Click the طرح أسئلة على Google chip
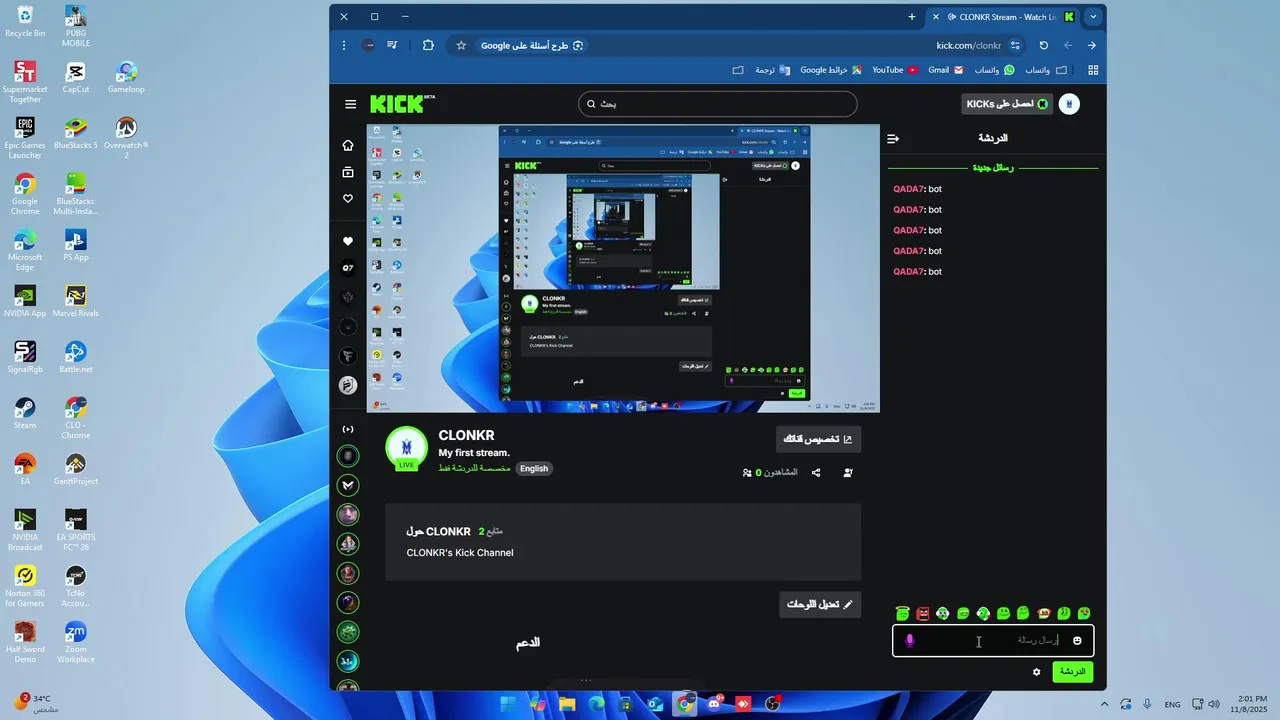The image size is (1280, 720). (532, 45)
